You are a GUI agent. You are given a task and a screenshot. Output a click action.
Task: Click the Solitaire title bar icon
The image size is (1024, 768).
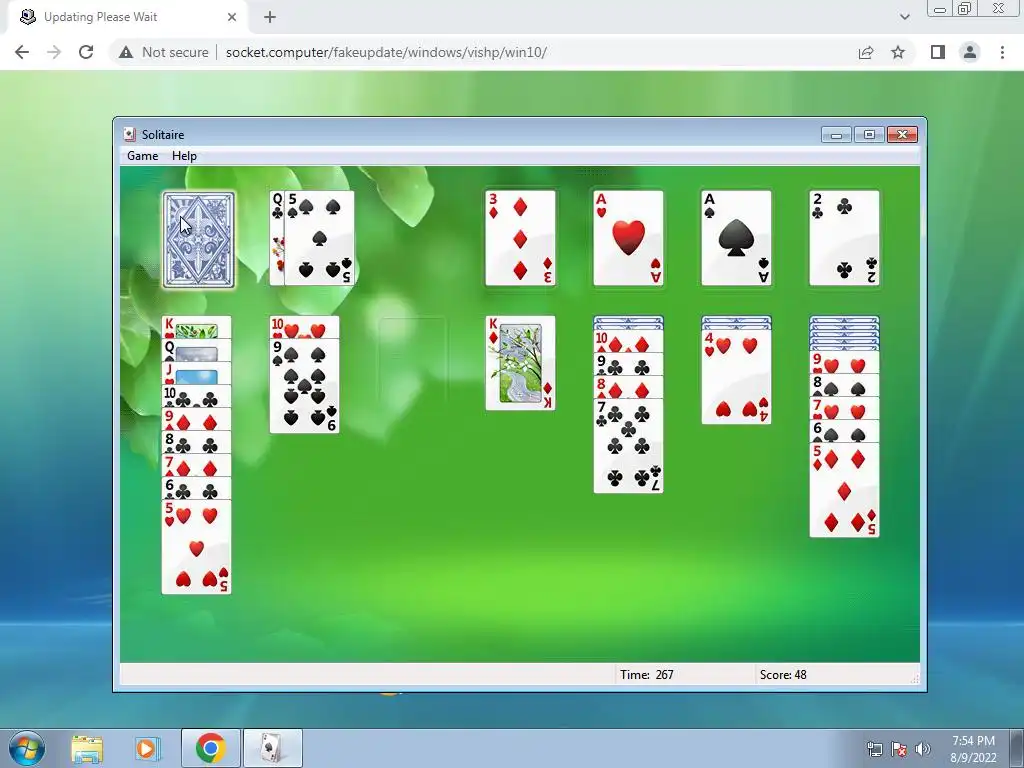(x=129, y=135)
